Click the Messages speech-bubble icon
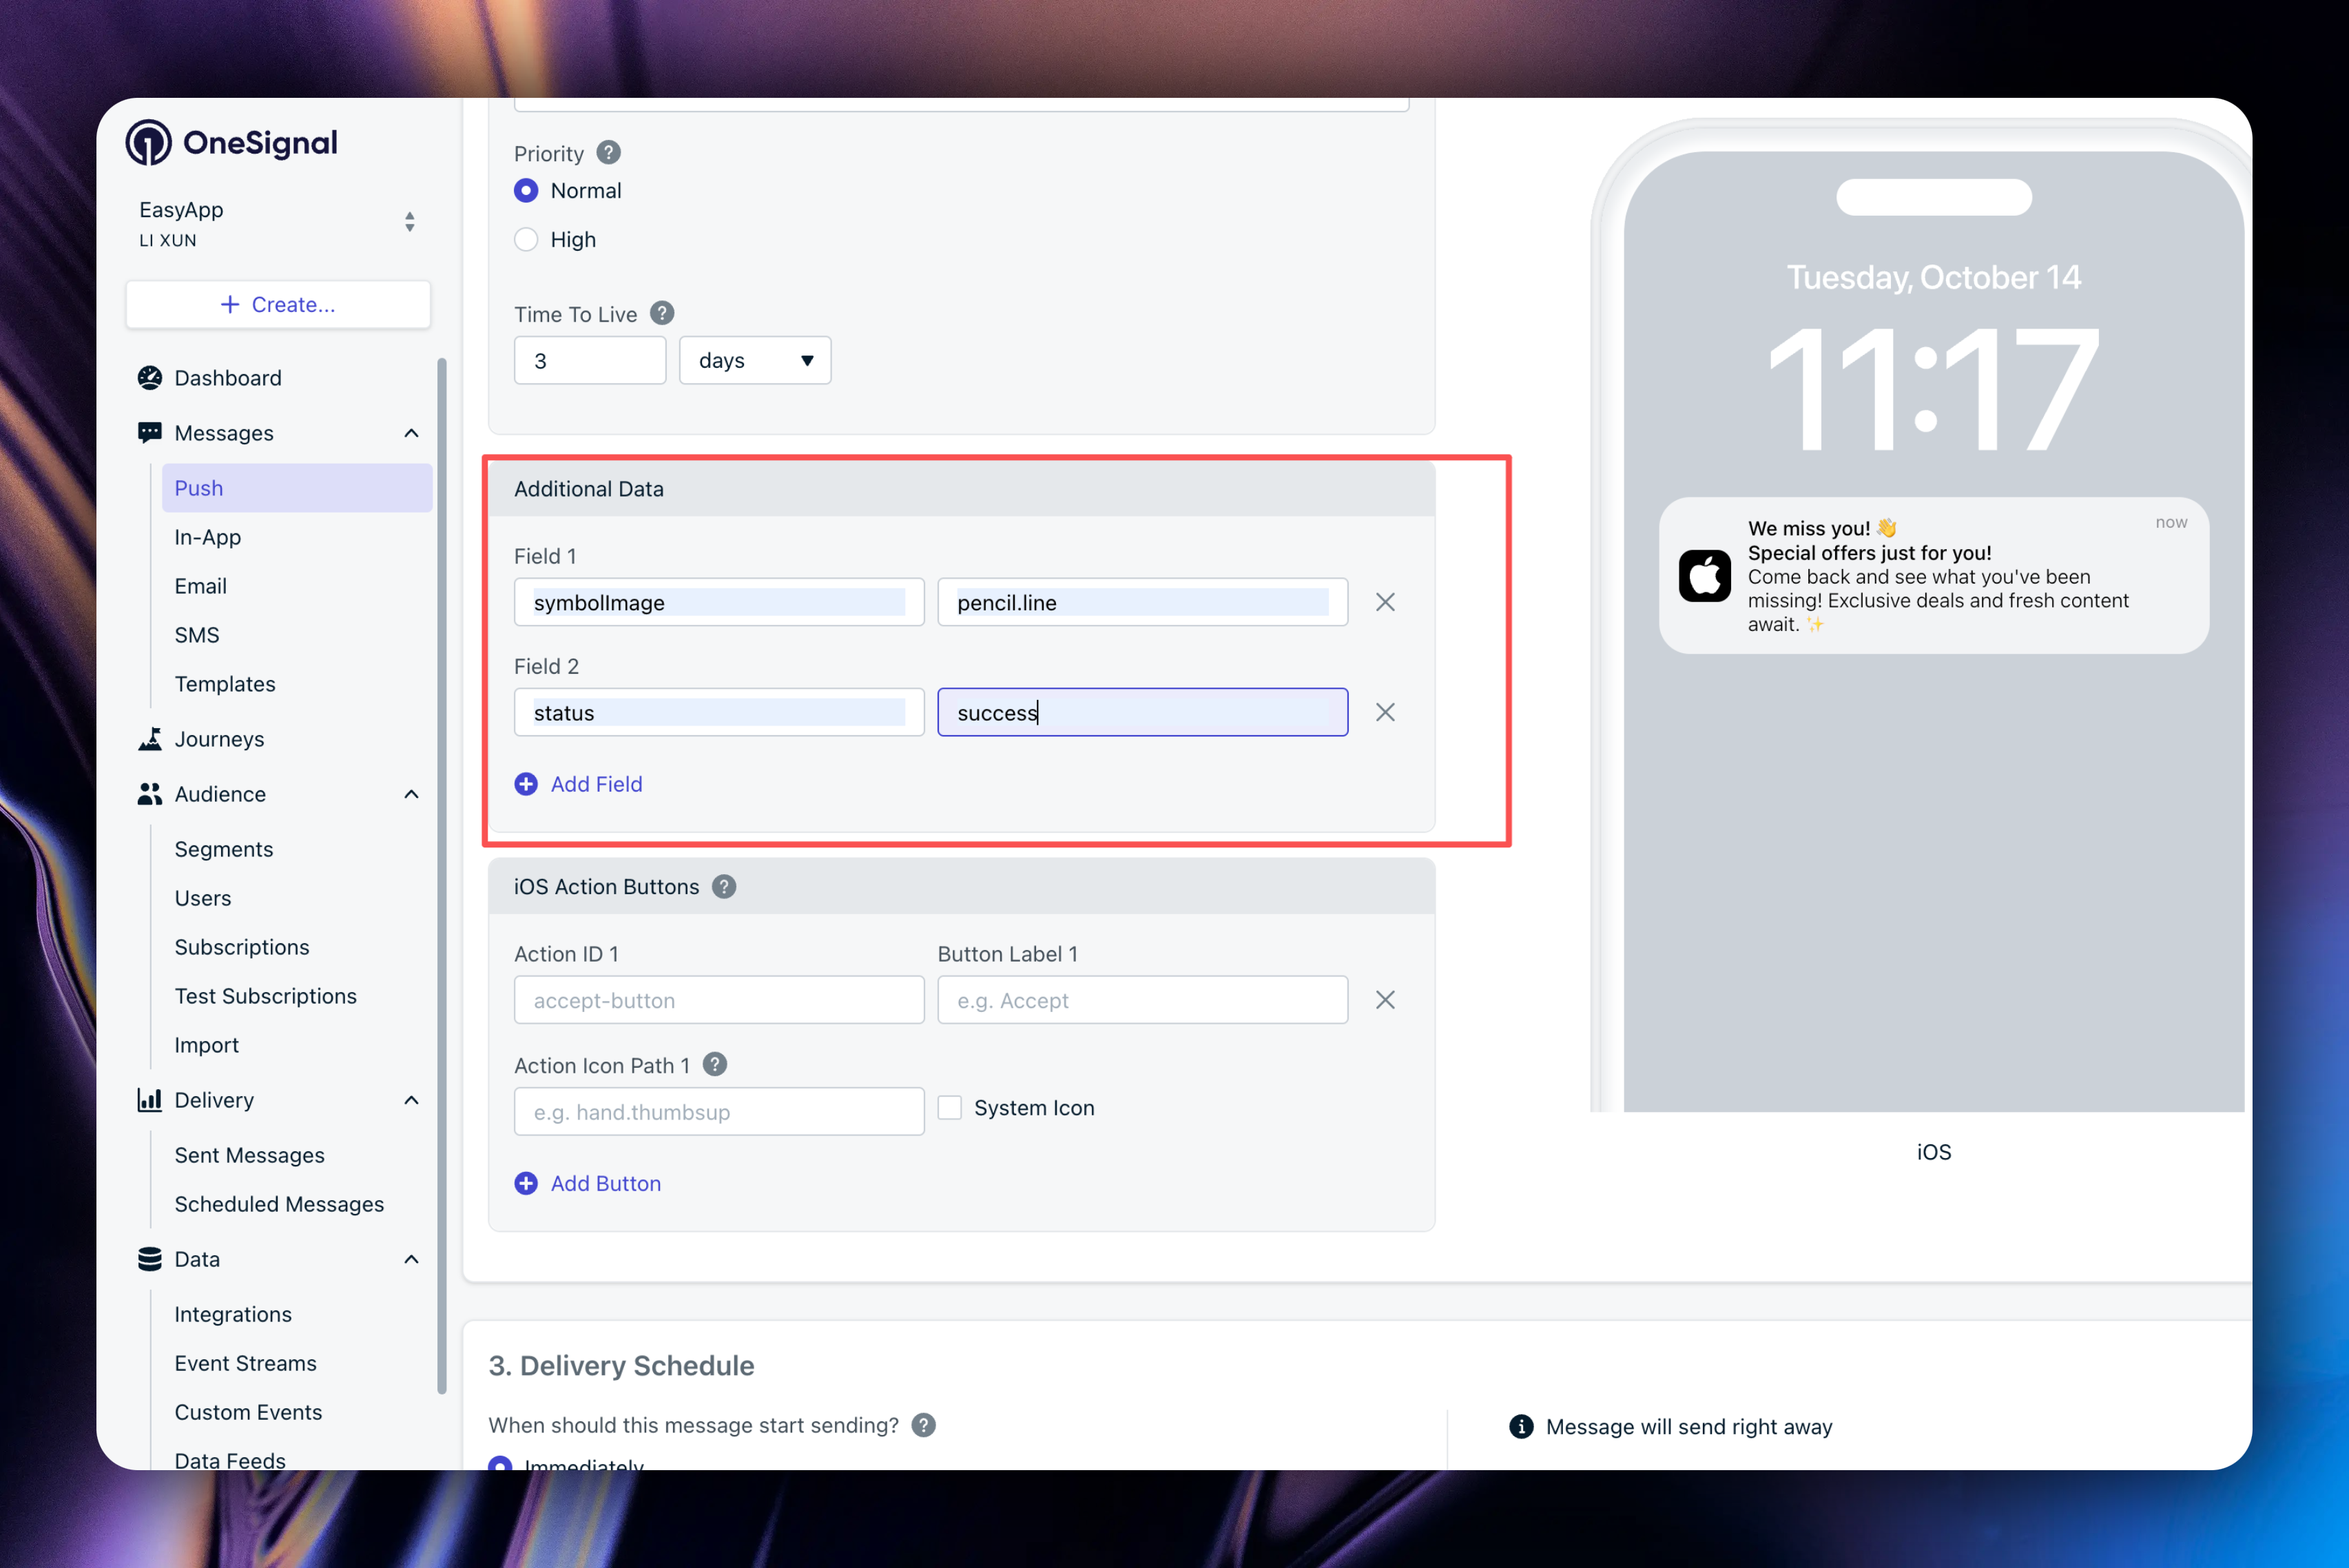The image size is (2349, 1568). [150, 432]
